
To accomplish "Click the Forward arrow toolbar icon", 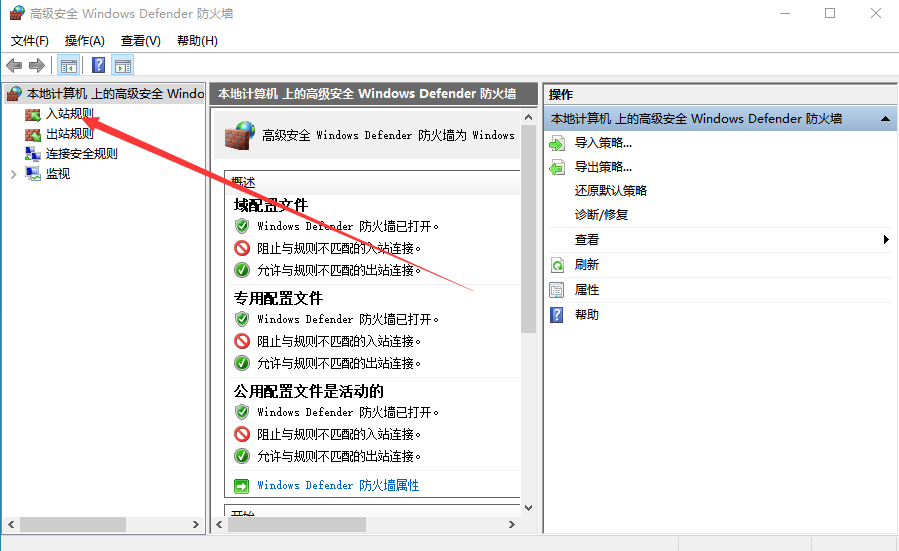I will click(37, 65).
